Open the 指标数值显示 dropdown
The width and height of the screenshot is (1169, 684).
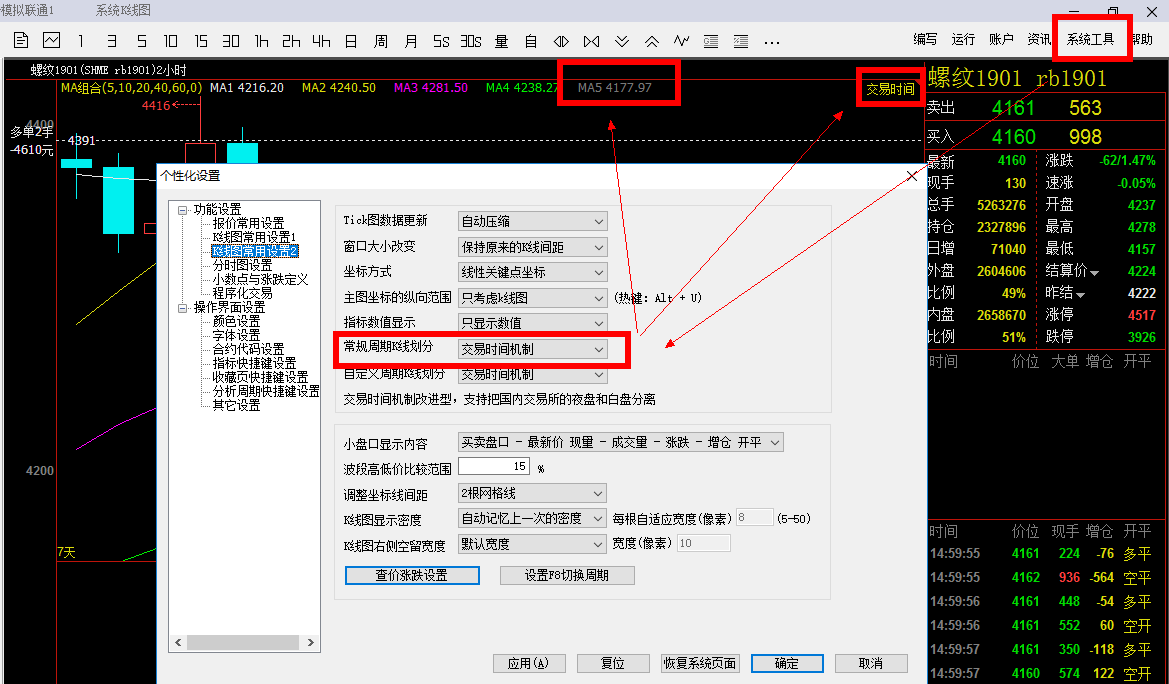pos(532,323)
